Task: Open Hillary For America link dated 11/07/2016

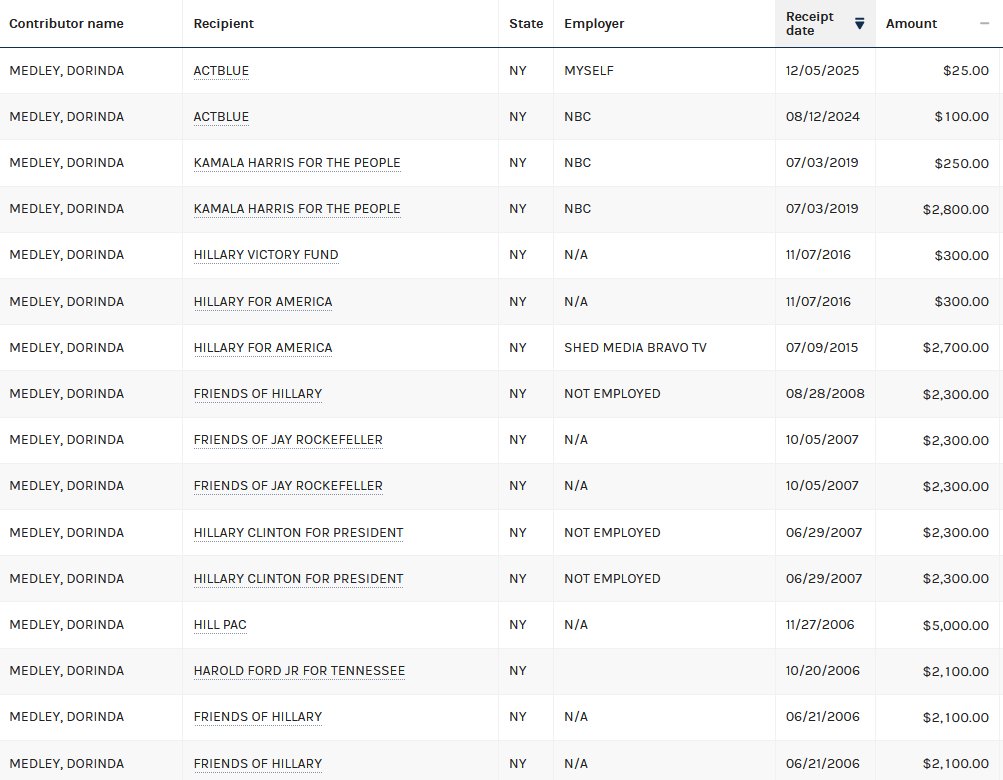Action: 263,302
